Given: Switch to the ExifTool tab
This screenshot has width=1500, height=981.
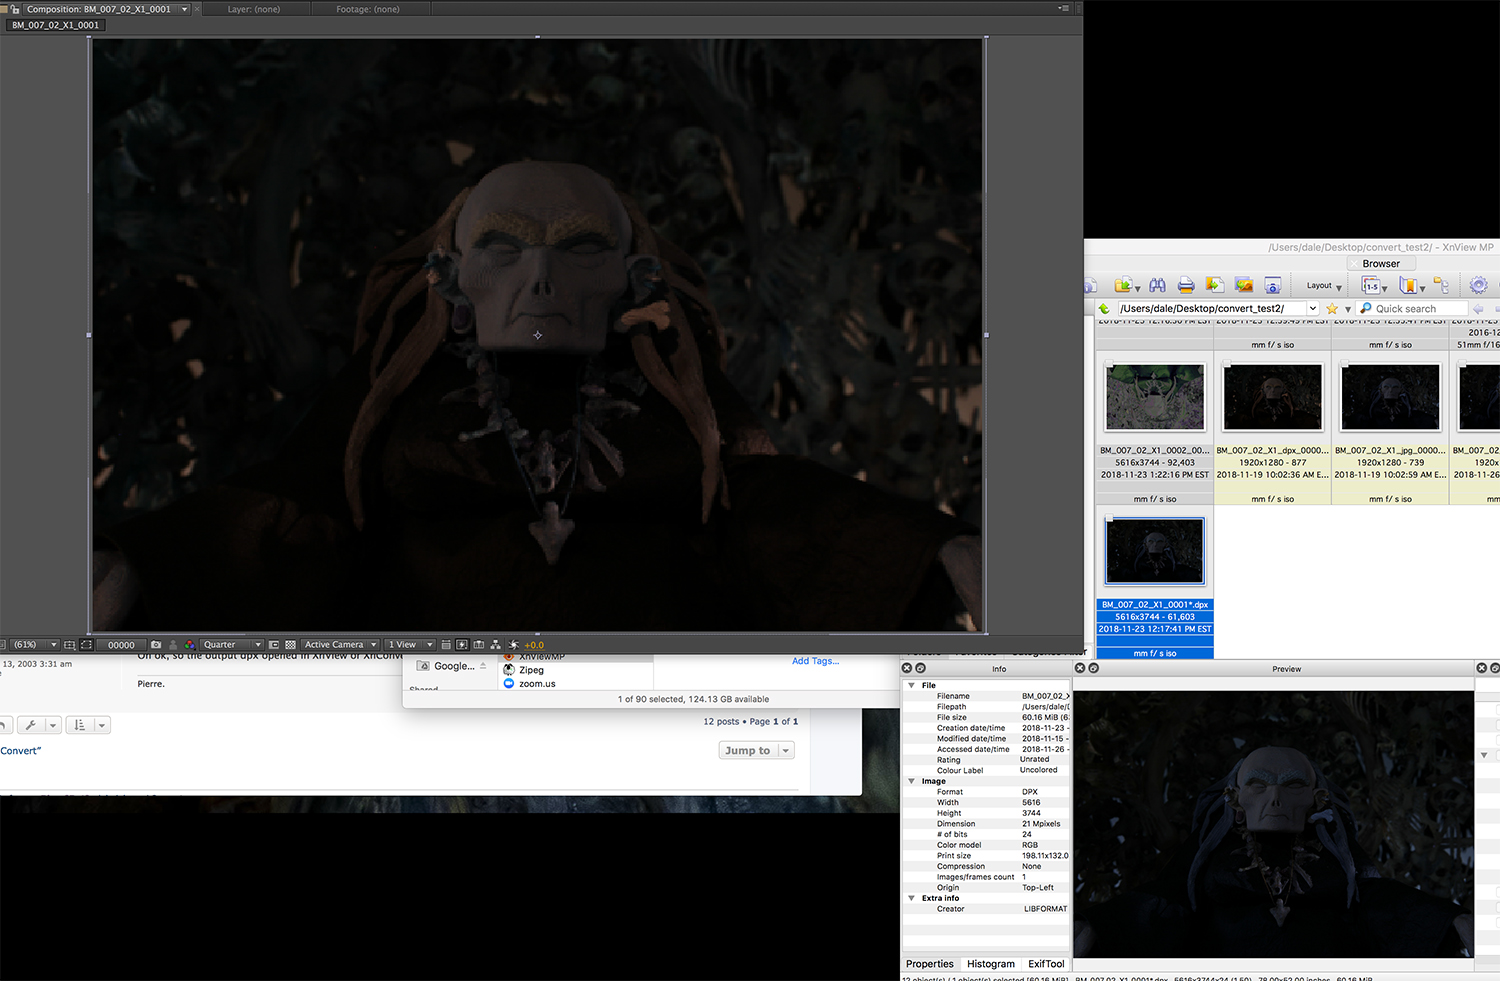Looking at the screenshot, I should [1046, 964].
